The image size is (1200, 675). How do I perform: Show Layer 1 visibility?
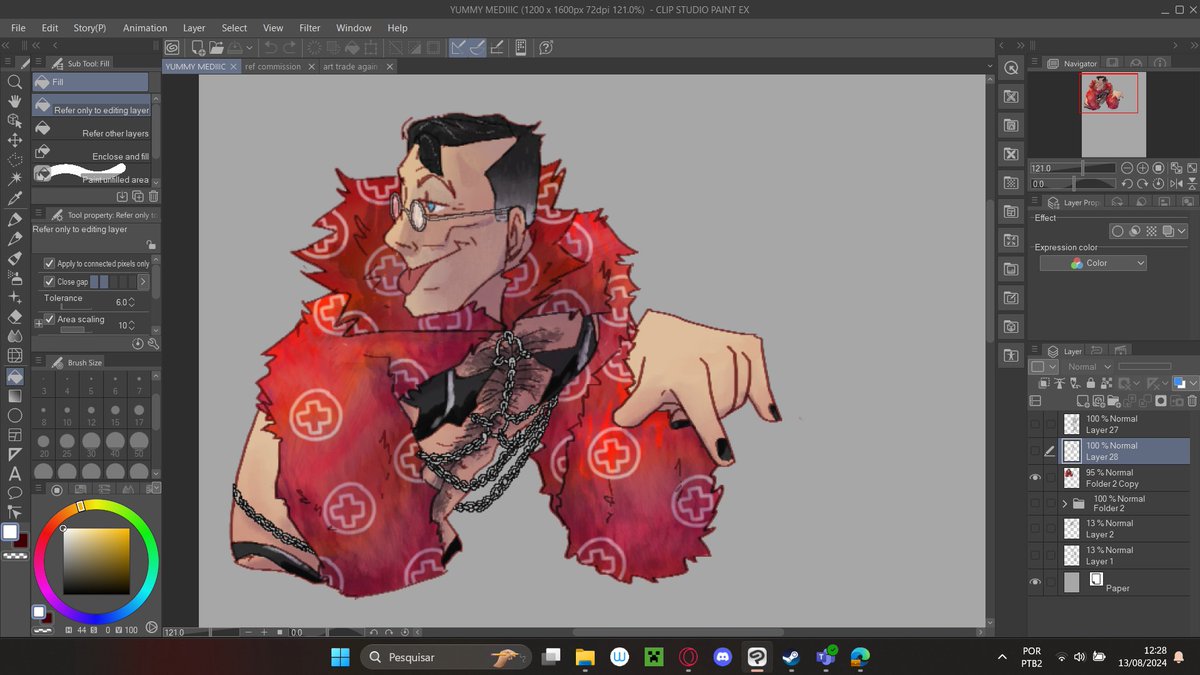coord(1035,555)
